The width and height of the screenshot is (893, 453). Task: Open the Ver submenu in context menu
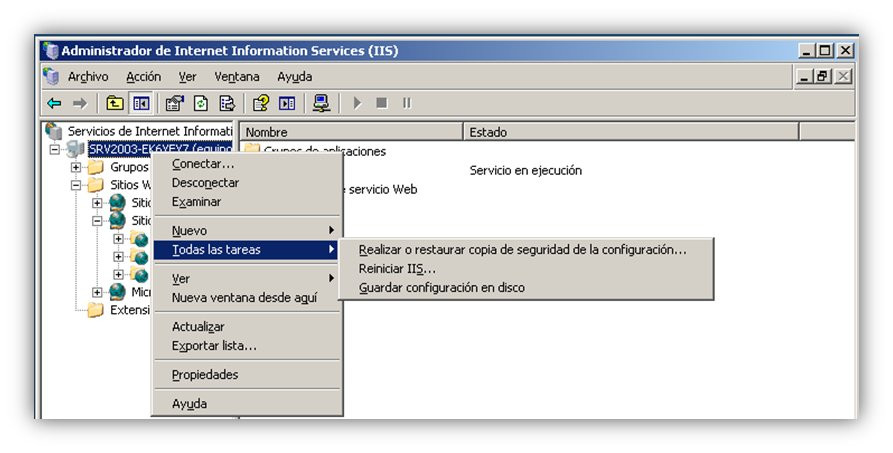pyautogui.click(x=248, y=279)
